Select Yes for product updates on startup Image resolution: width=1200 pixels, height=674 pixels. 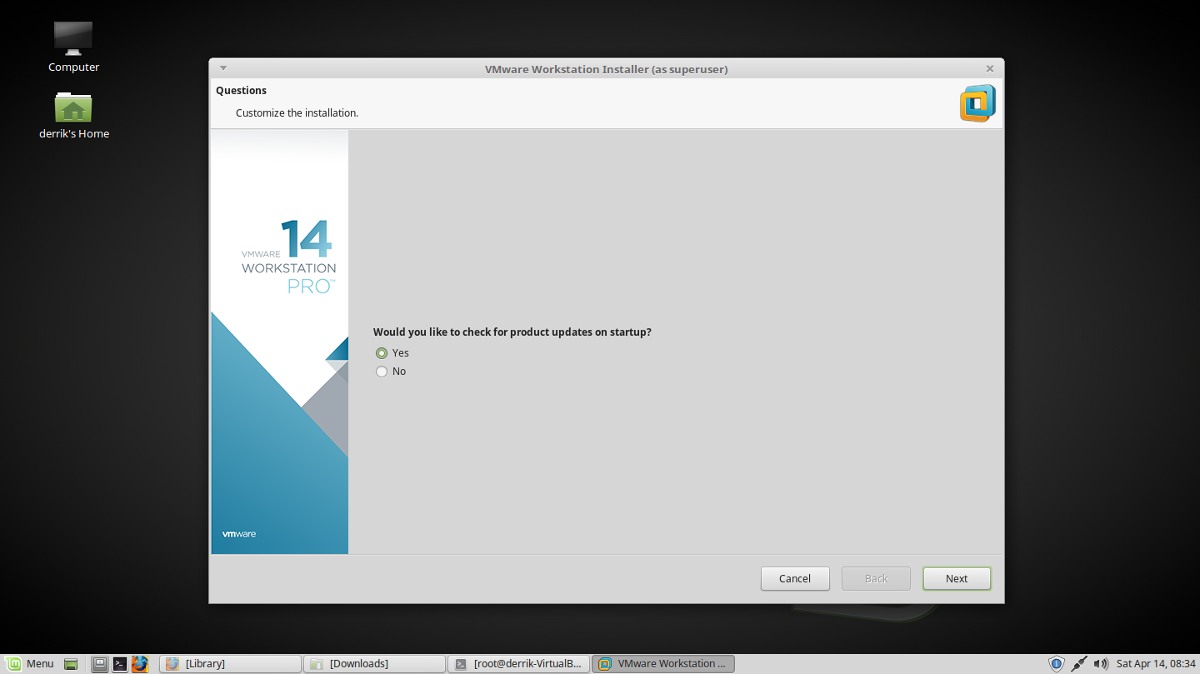pos(381,352)
